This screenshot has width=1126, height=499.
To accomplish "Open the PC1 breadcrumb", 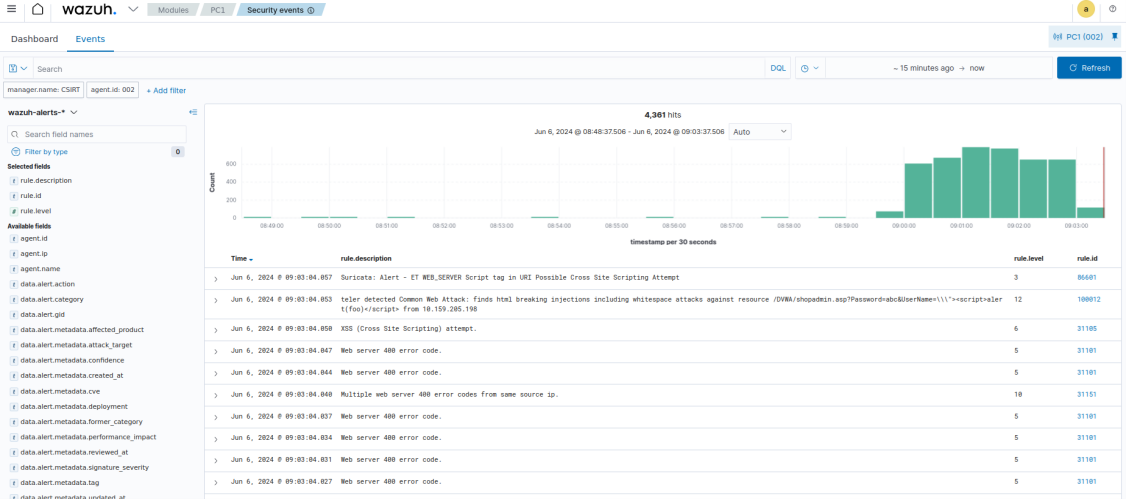I will point(220,10).
